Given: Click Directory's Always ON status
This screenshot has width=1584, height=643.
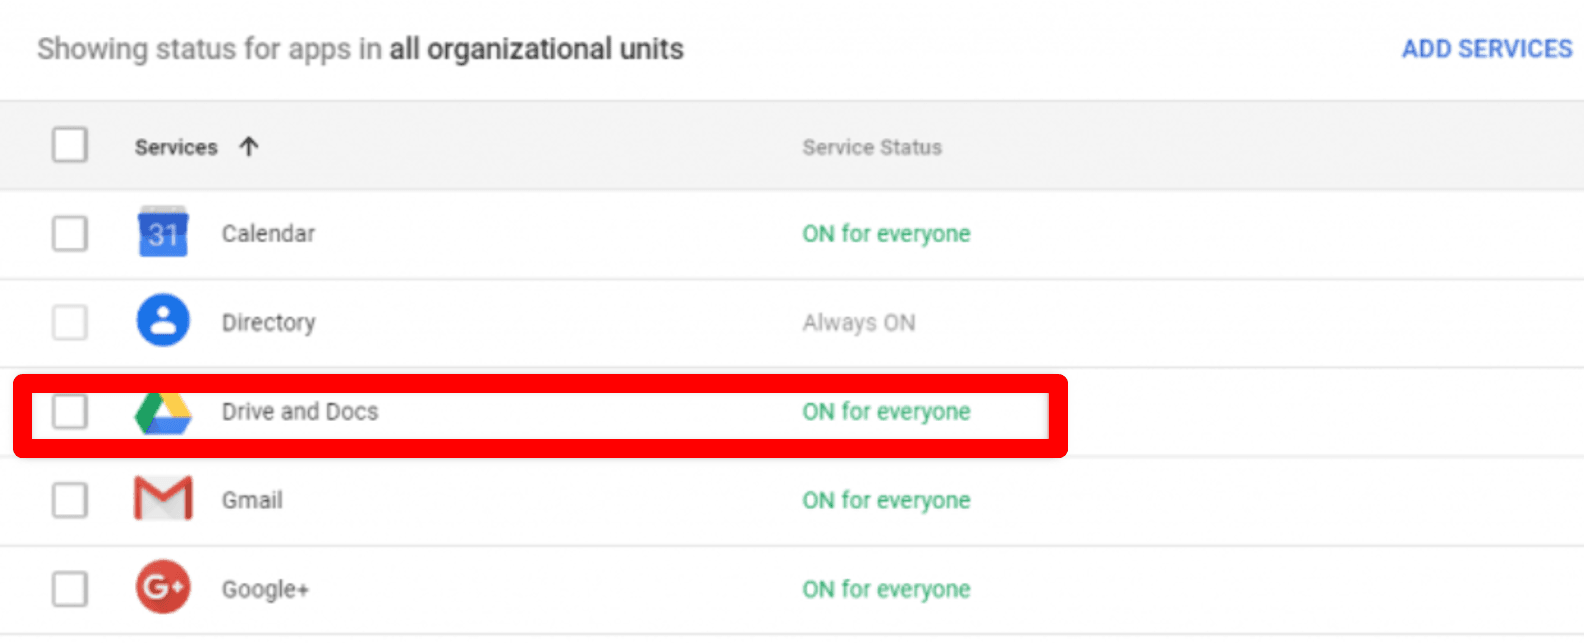Looking at the screenshot, I should 858,323.
